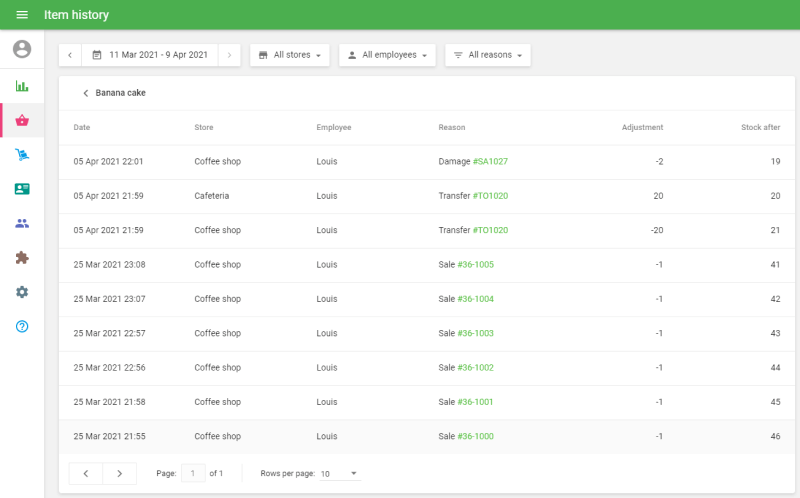Click the page number input field
Viewport: 800px width, 498px height.
193,474
